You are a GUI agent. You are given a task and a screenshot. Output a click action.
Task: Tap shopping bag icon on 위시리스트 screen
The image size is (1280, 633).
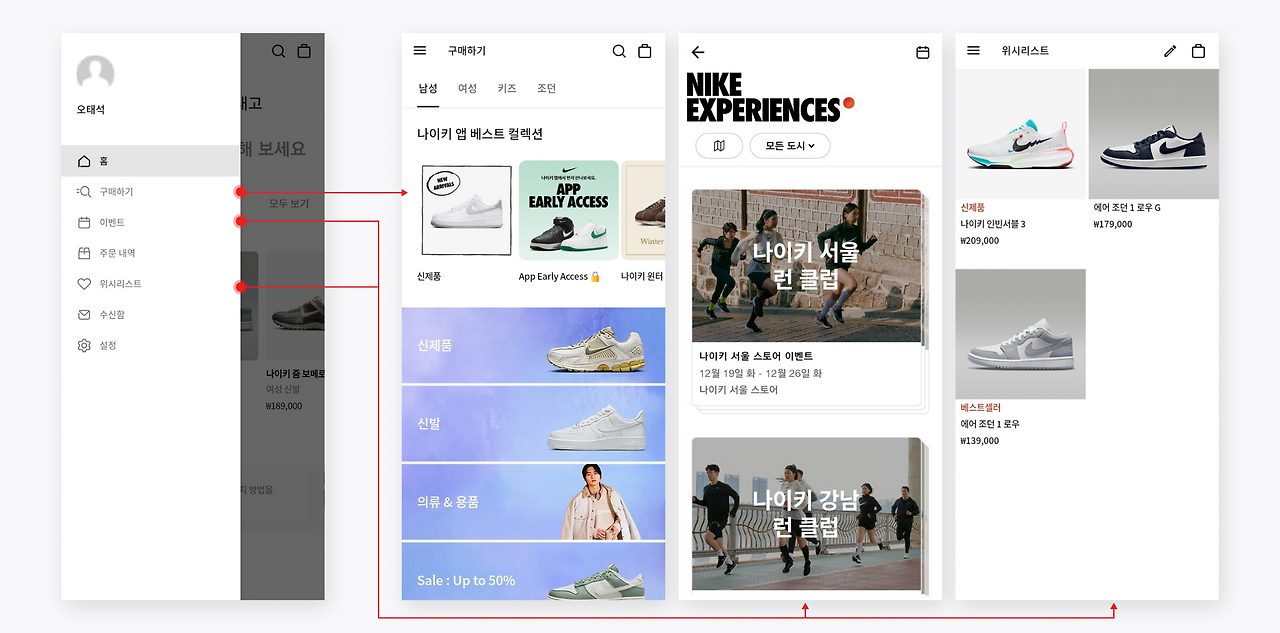1198,51
